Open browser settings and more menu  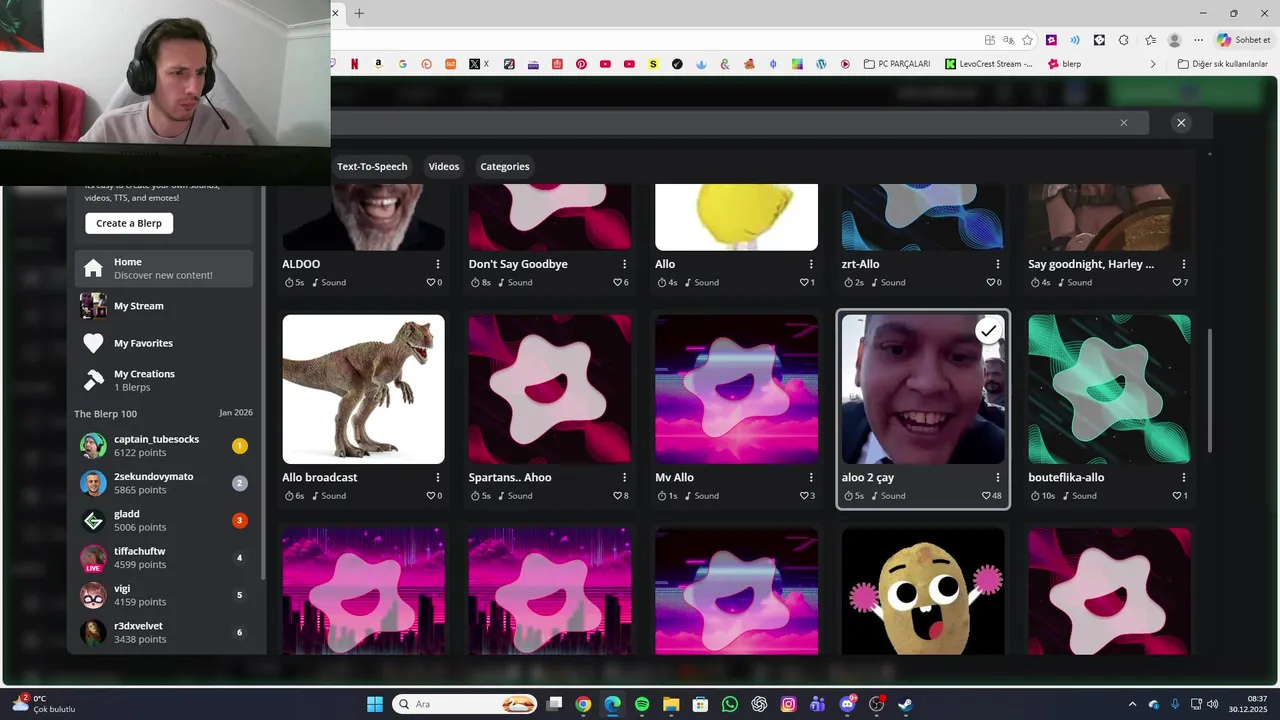(x=1198, y=40)
